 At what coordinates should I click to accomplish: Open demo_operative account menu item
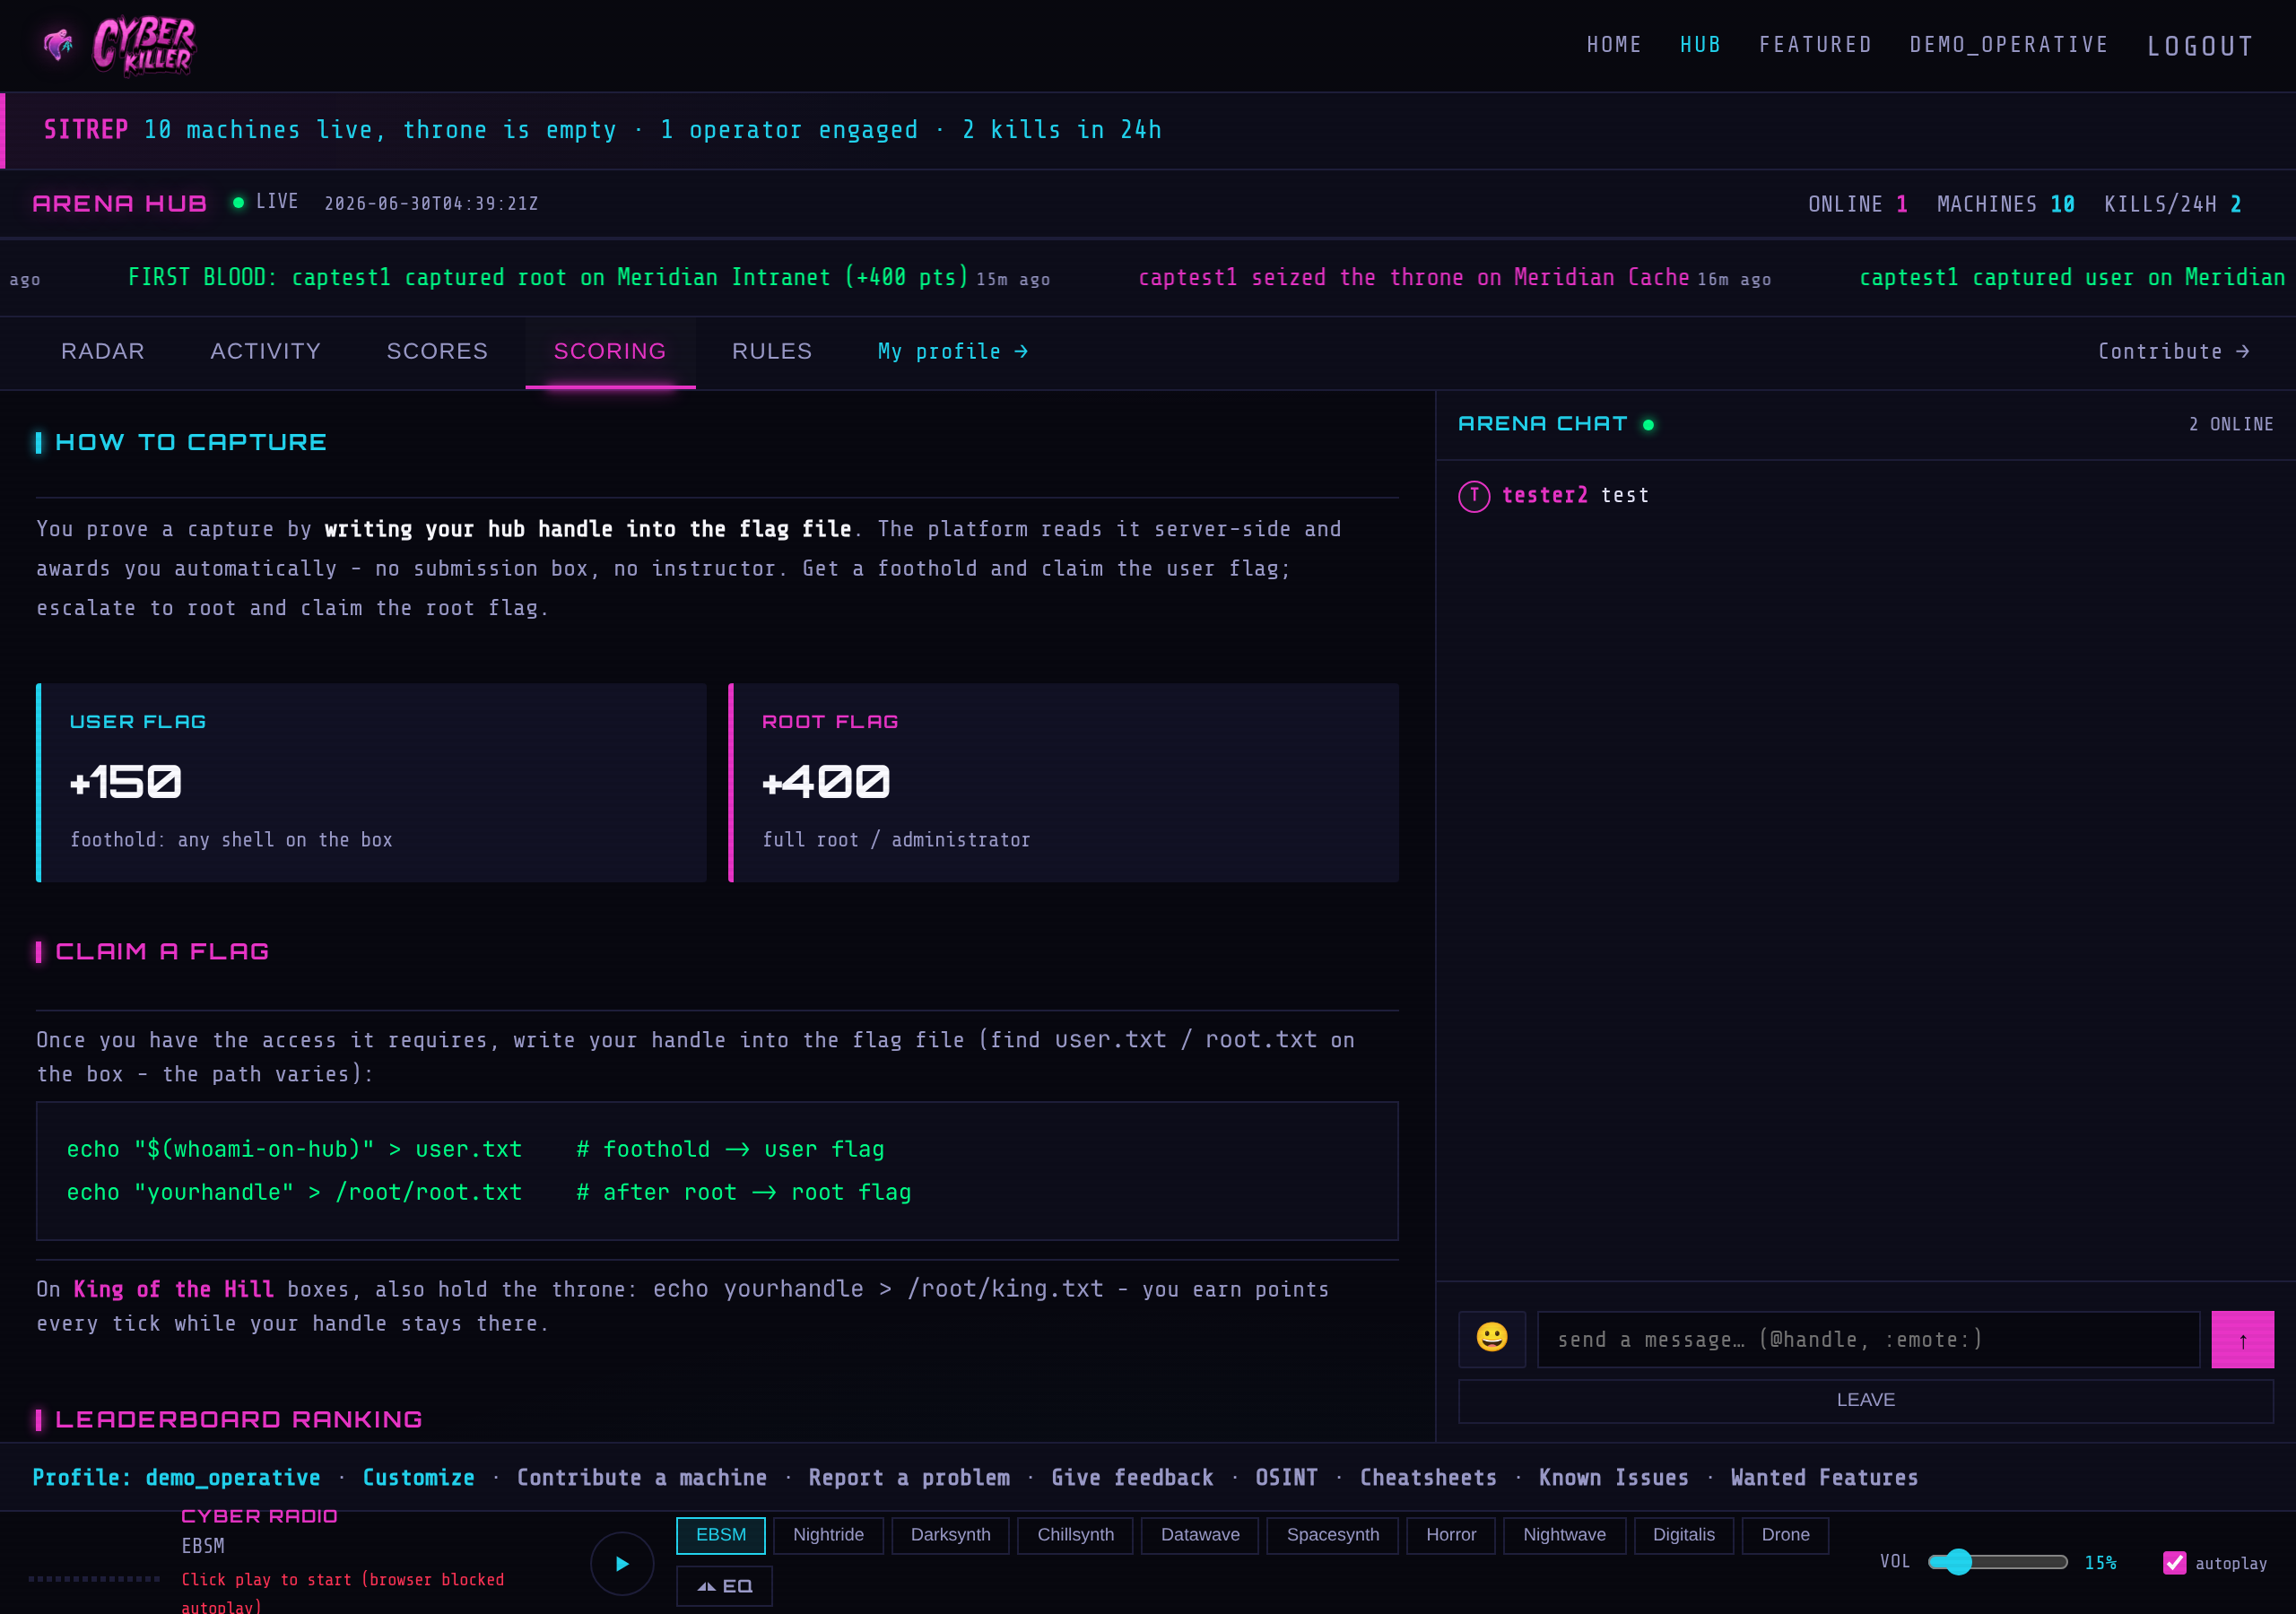(2008, 45)
